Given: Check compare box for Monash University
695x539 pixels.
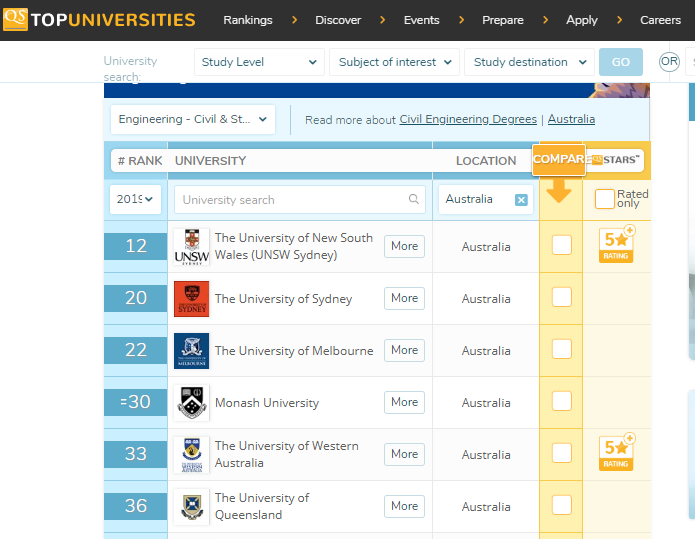Looking at the screenshot, I should coord(562,401).
